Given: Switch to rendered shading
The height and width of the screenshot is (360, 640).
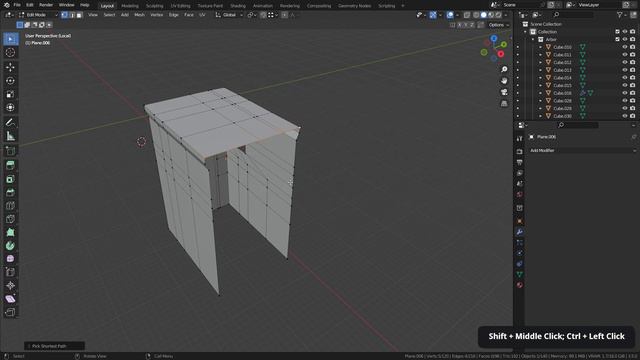Looking at the screenshot, I should (498, 15).
